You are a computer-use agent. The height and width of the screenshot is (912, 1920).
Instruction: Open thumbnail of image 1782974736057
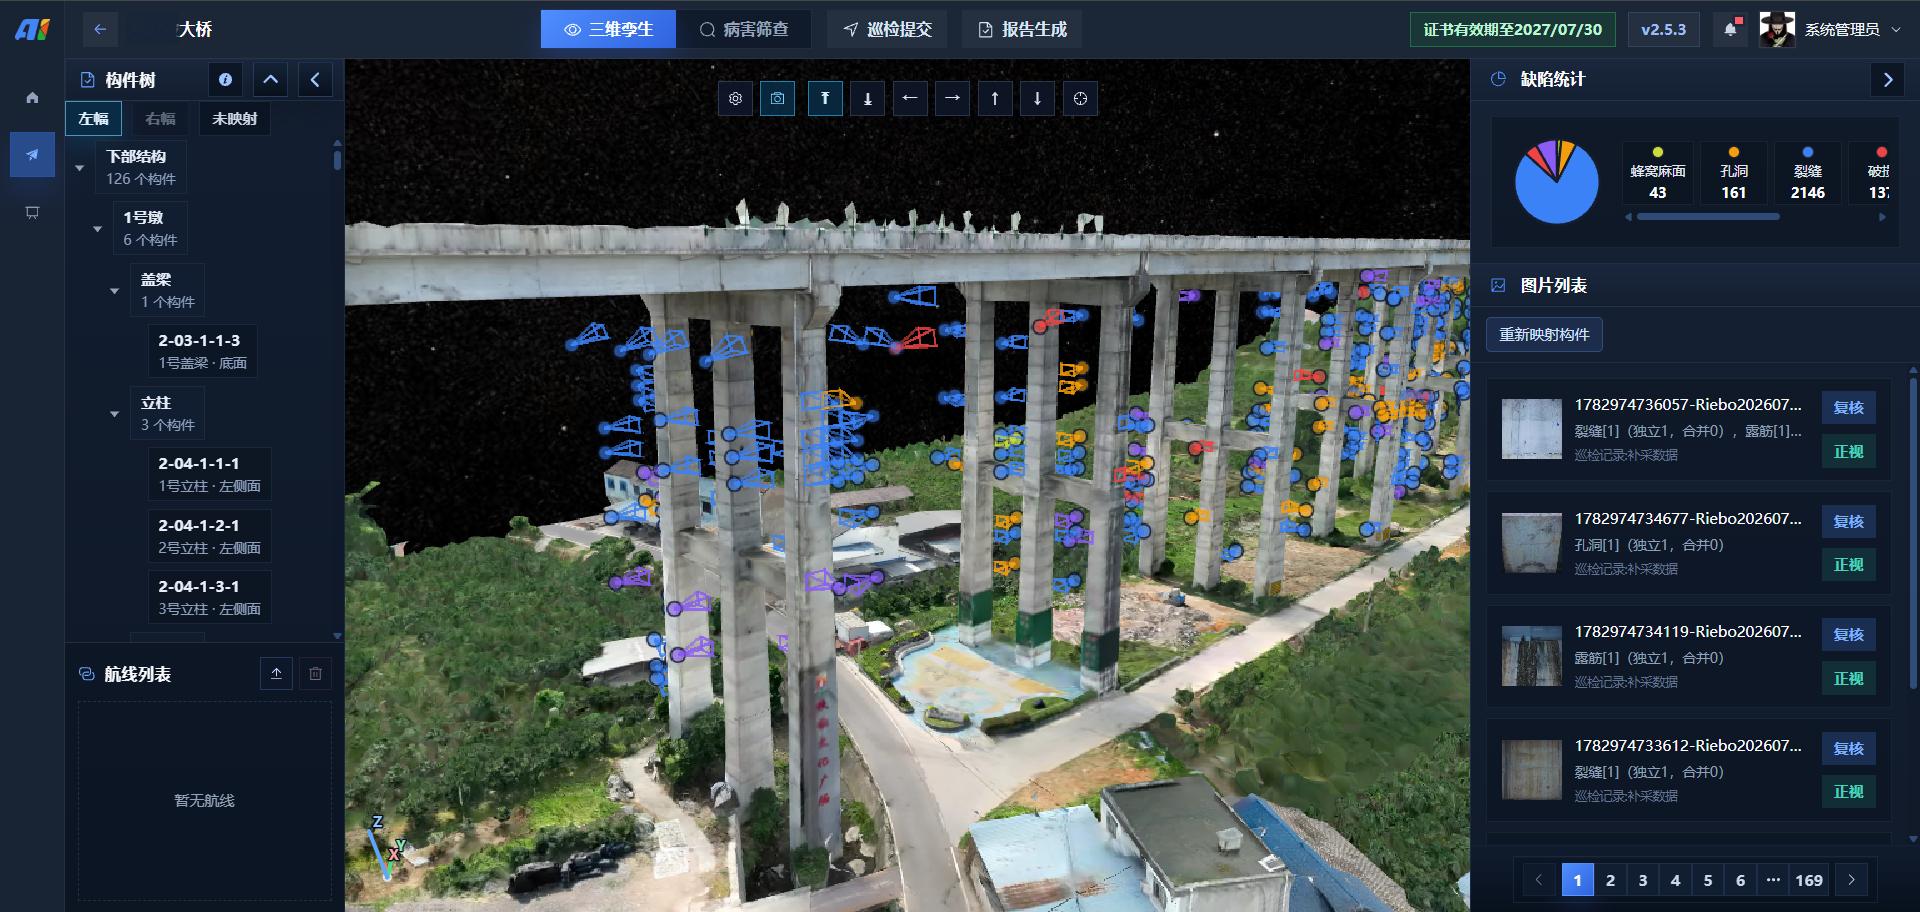tap(1532, 429)
